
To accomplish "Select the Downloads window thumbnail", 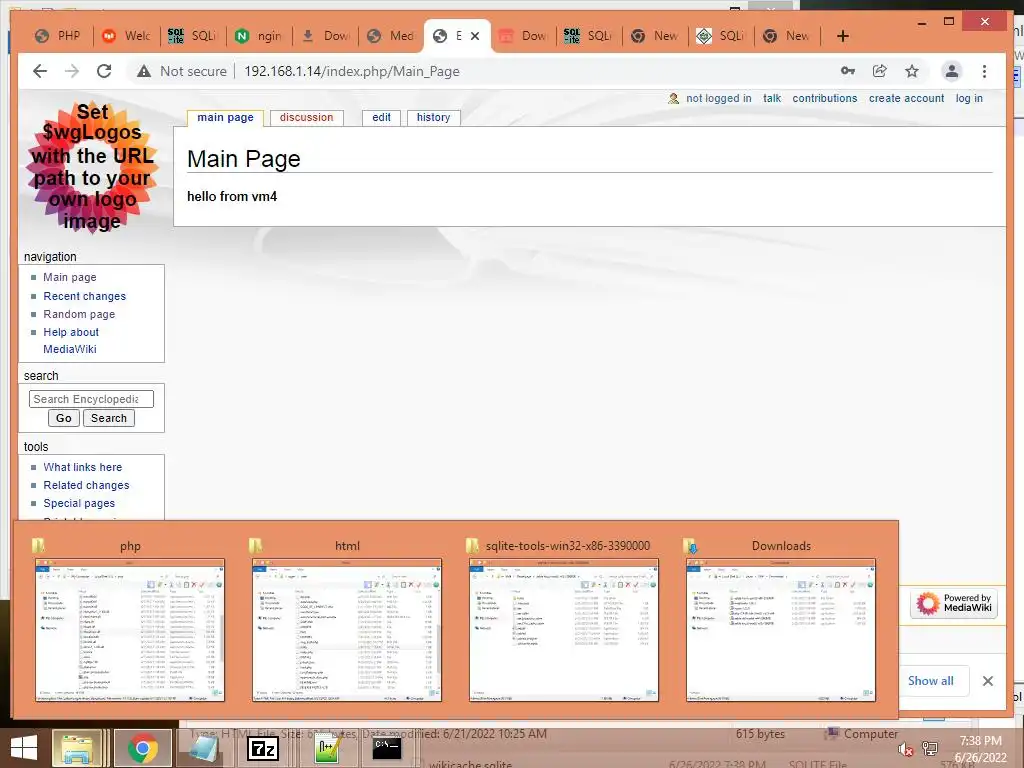I will click(781, 630).
